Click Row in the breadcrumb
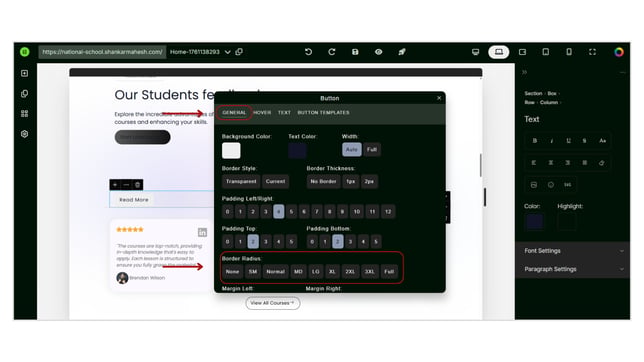This screenshot has height=362, width=644. pyautogui.click(x=529, y=102)
